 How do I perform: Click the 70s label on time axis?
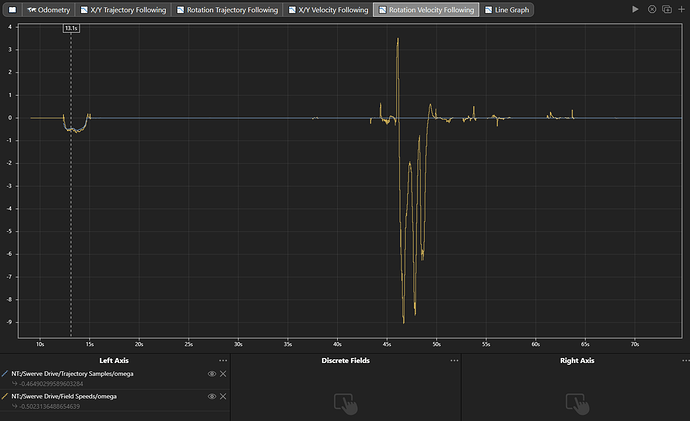(635, 344)
